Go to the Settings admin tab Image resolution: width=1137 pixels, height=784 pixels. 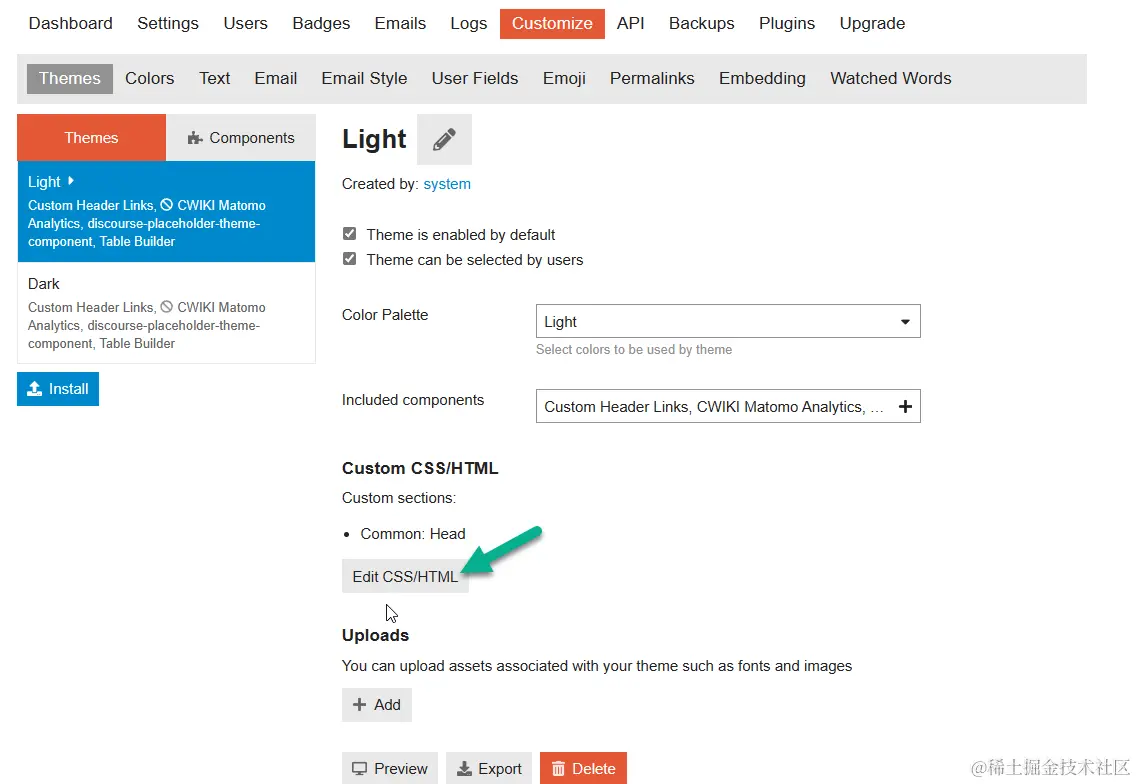(x=168, y=23)
